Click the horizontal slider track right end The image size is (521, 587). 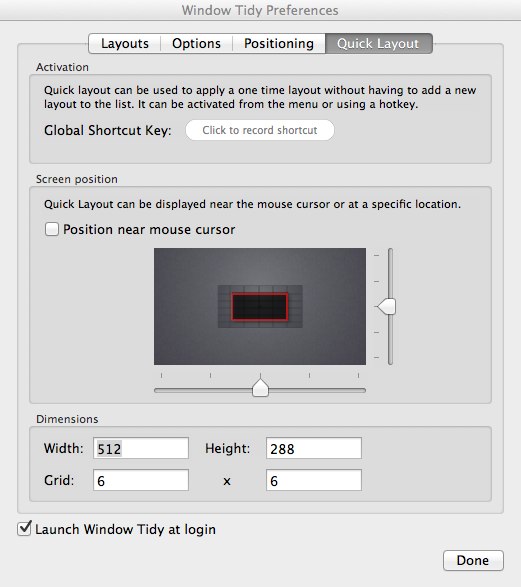[x=362, y=390]
